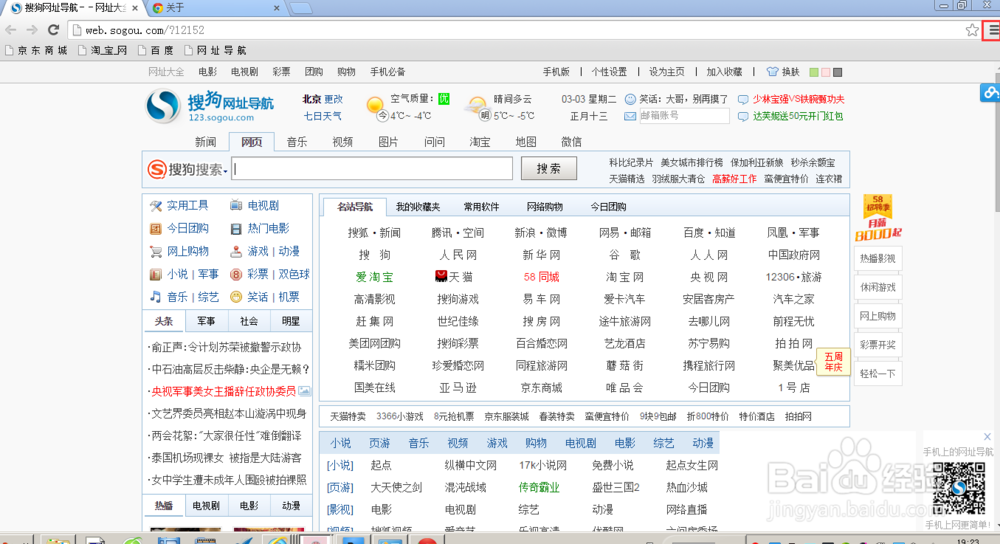Focus the 邮箱账号 email input
This screenshot has height=544, width=1000.
(684, 115)
